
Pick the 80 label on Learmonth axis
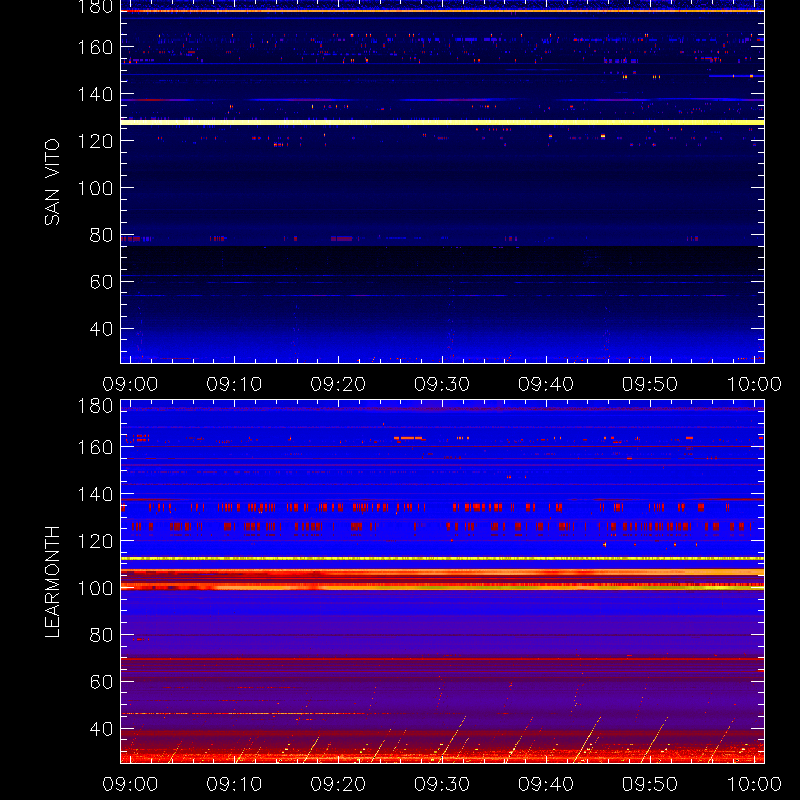(101, 635)
